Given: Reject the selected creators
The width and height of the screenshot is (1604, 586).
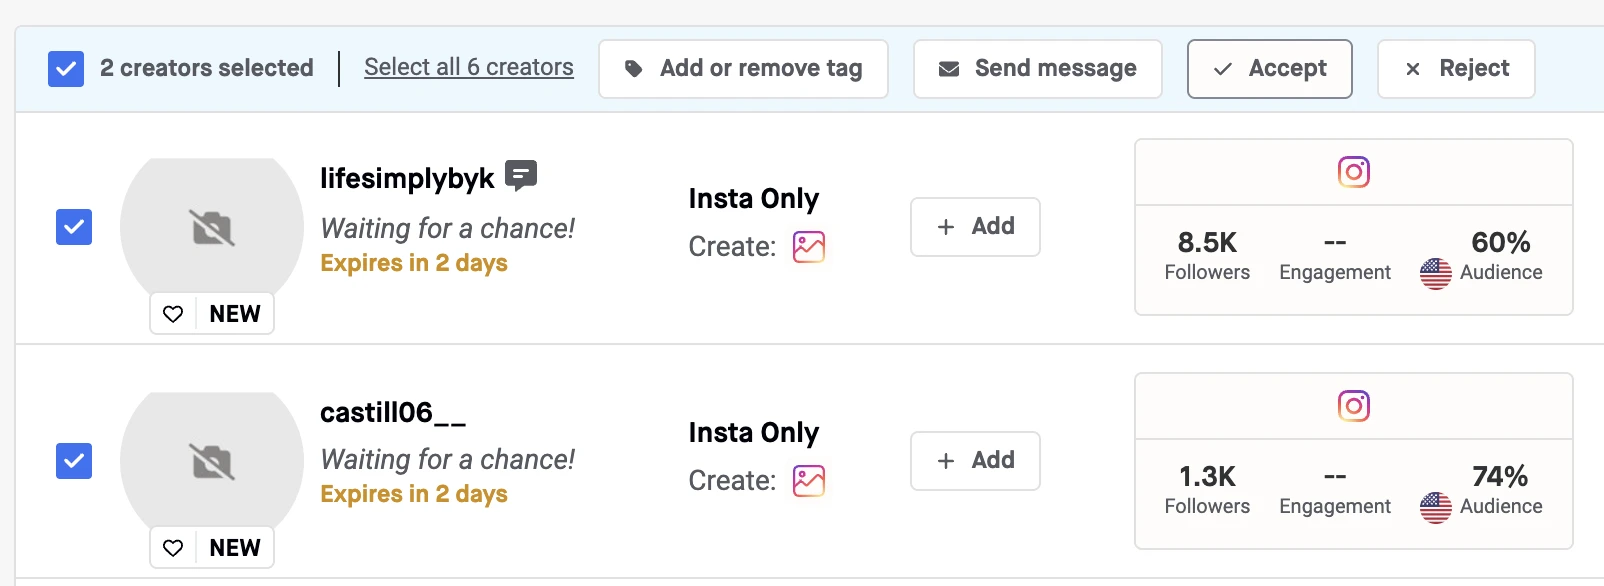Looking at the screenshot, I should pos(1456,69).
